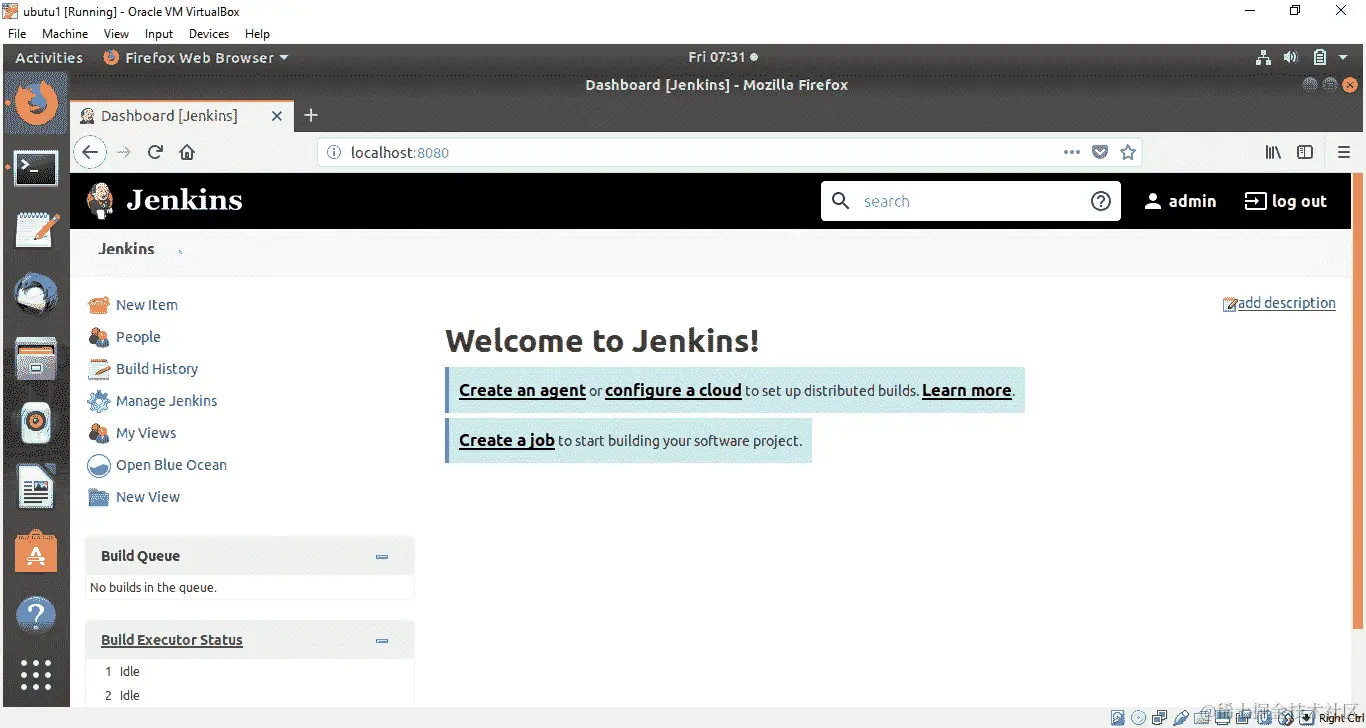The width and height of the screenshot is (1366, 728).
Task: Select My Views in the sidebar
Action: (x=144, y=432)
